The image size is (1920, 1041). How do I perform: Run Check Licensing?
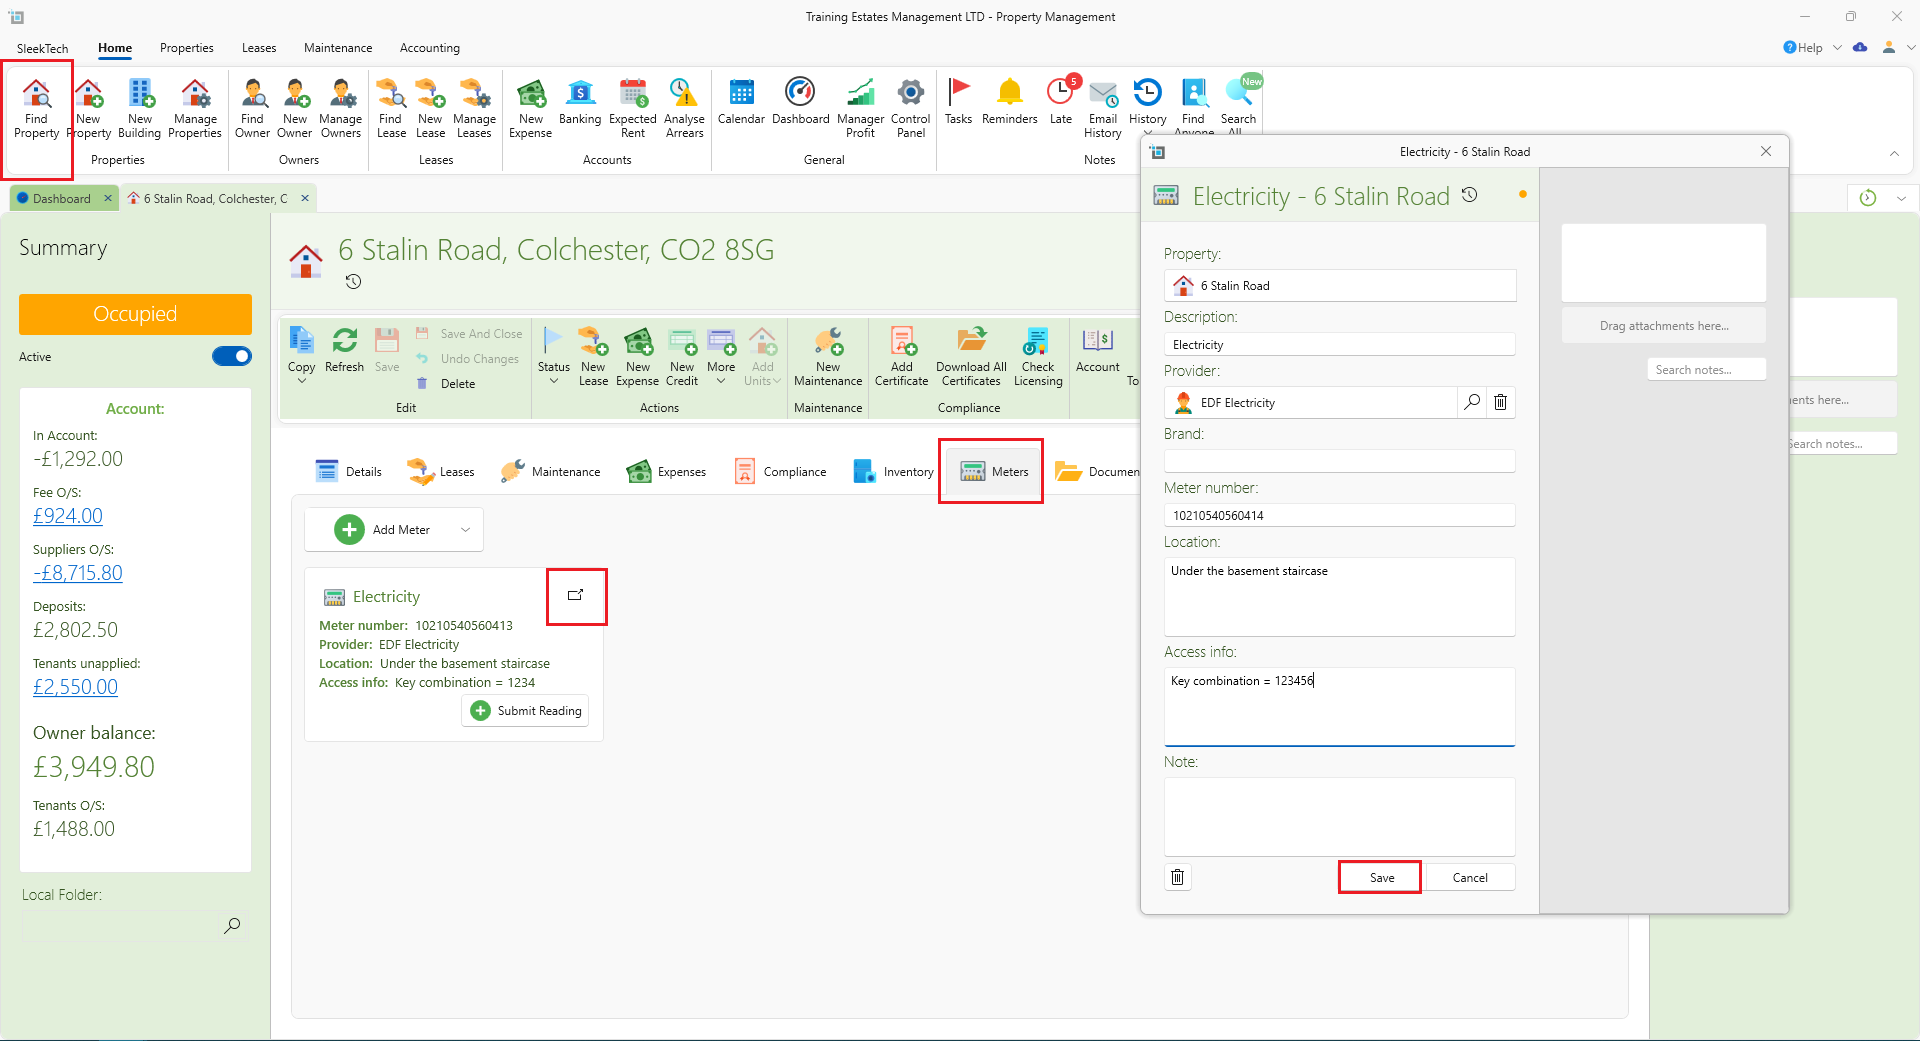(x=1038, y=357)
